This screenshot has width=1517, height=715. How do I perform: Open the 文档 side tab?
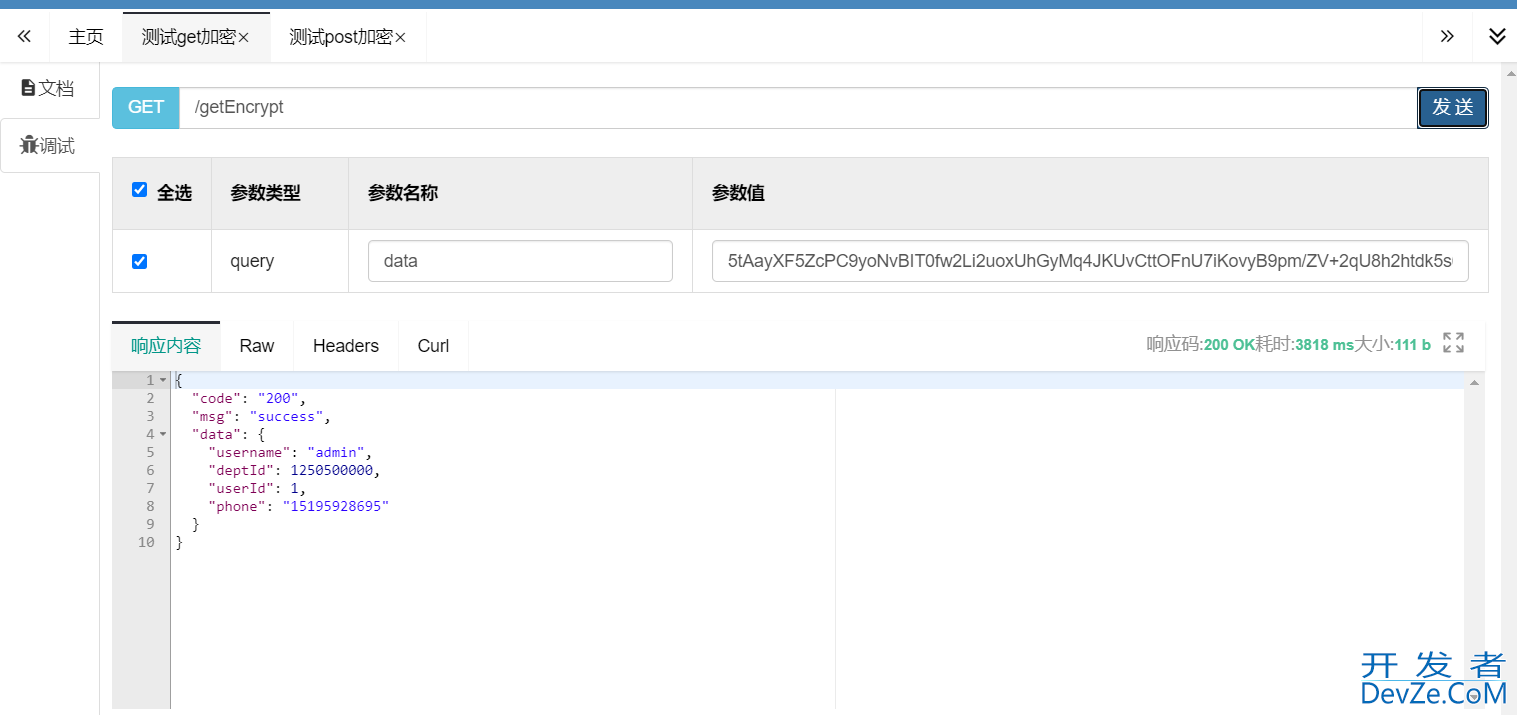coord(49,88)
